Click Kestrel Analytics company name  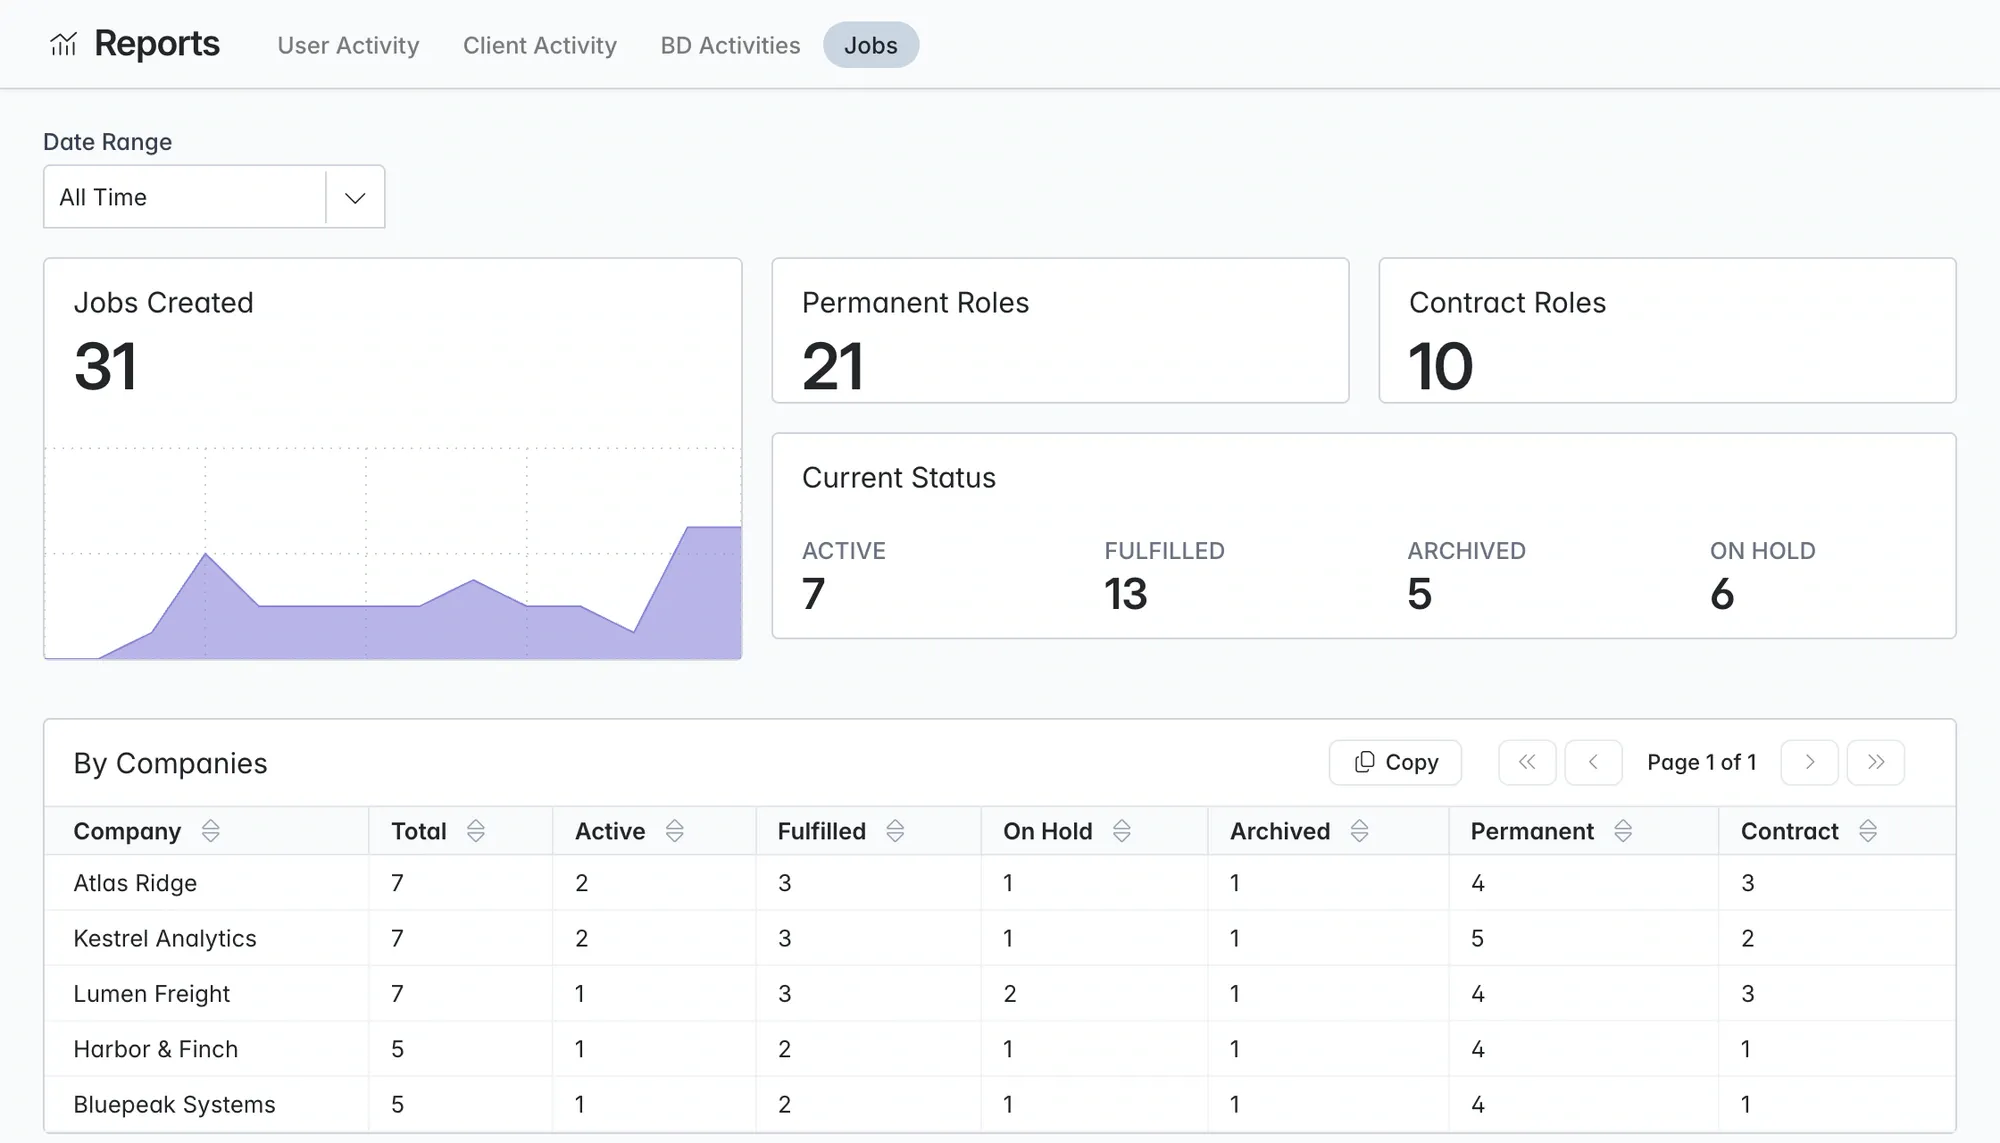165,938
